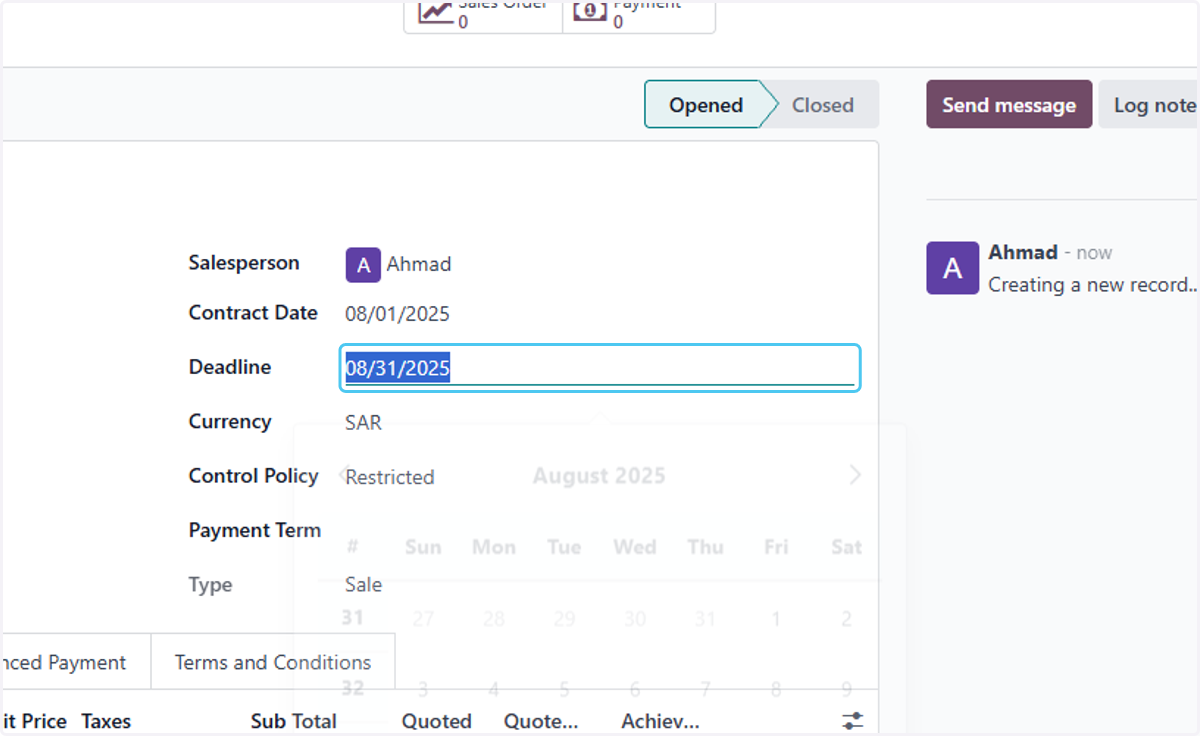1200x736 pixels.
Task: Set status to Closed
Action: point(823,105)
